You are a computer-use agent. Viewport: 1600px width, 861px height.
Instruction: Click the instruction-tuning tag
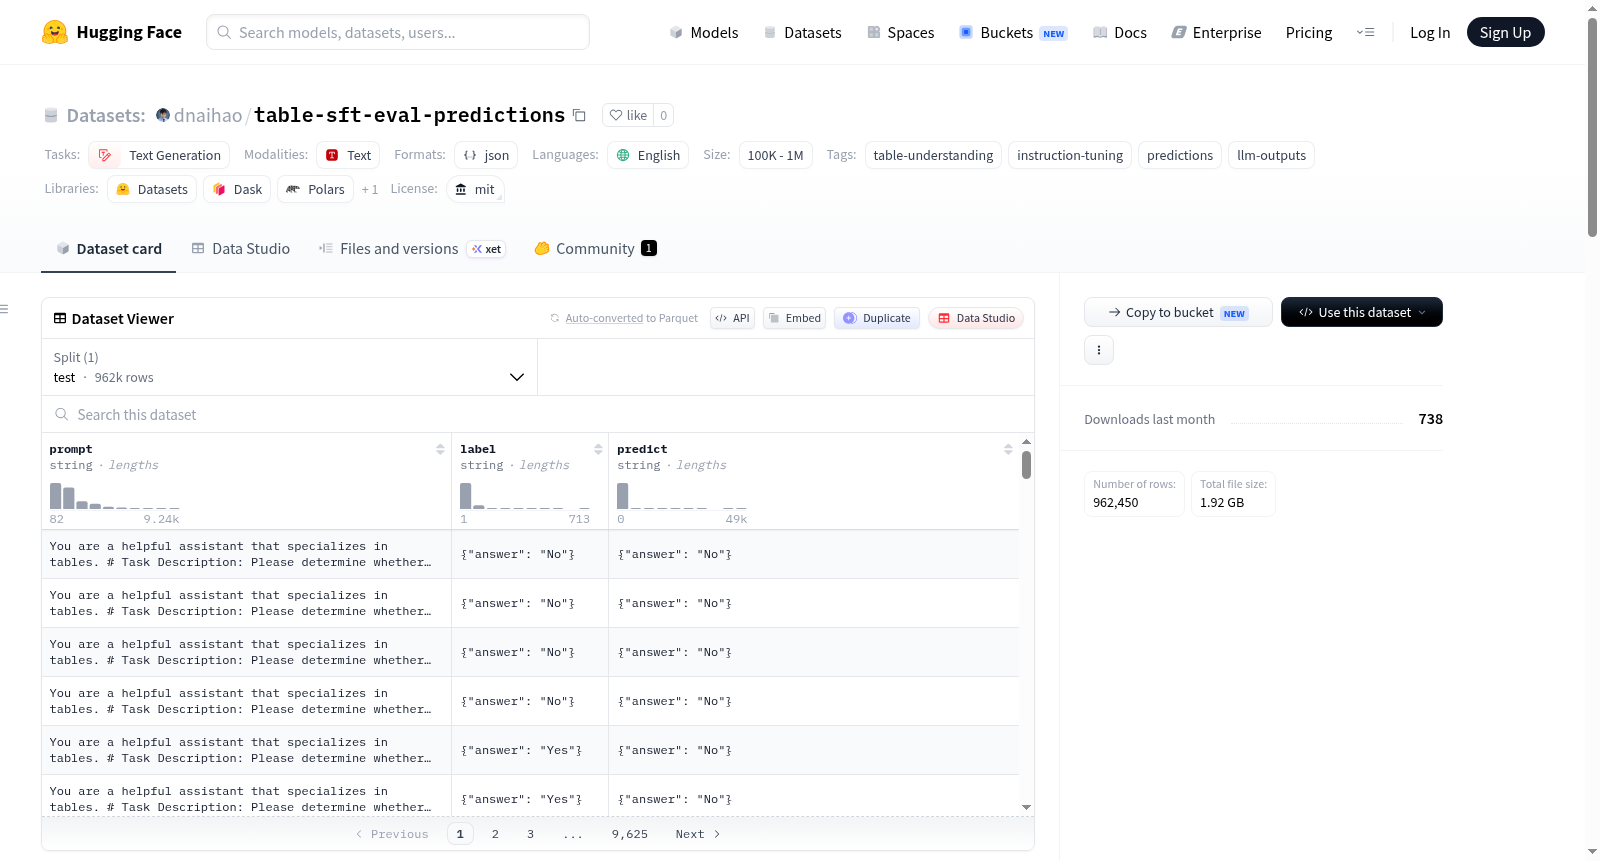click(x=1070, y=155)
